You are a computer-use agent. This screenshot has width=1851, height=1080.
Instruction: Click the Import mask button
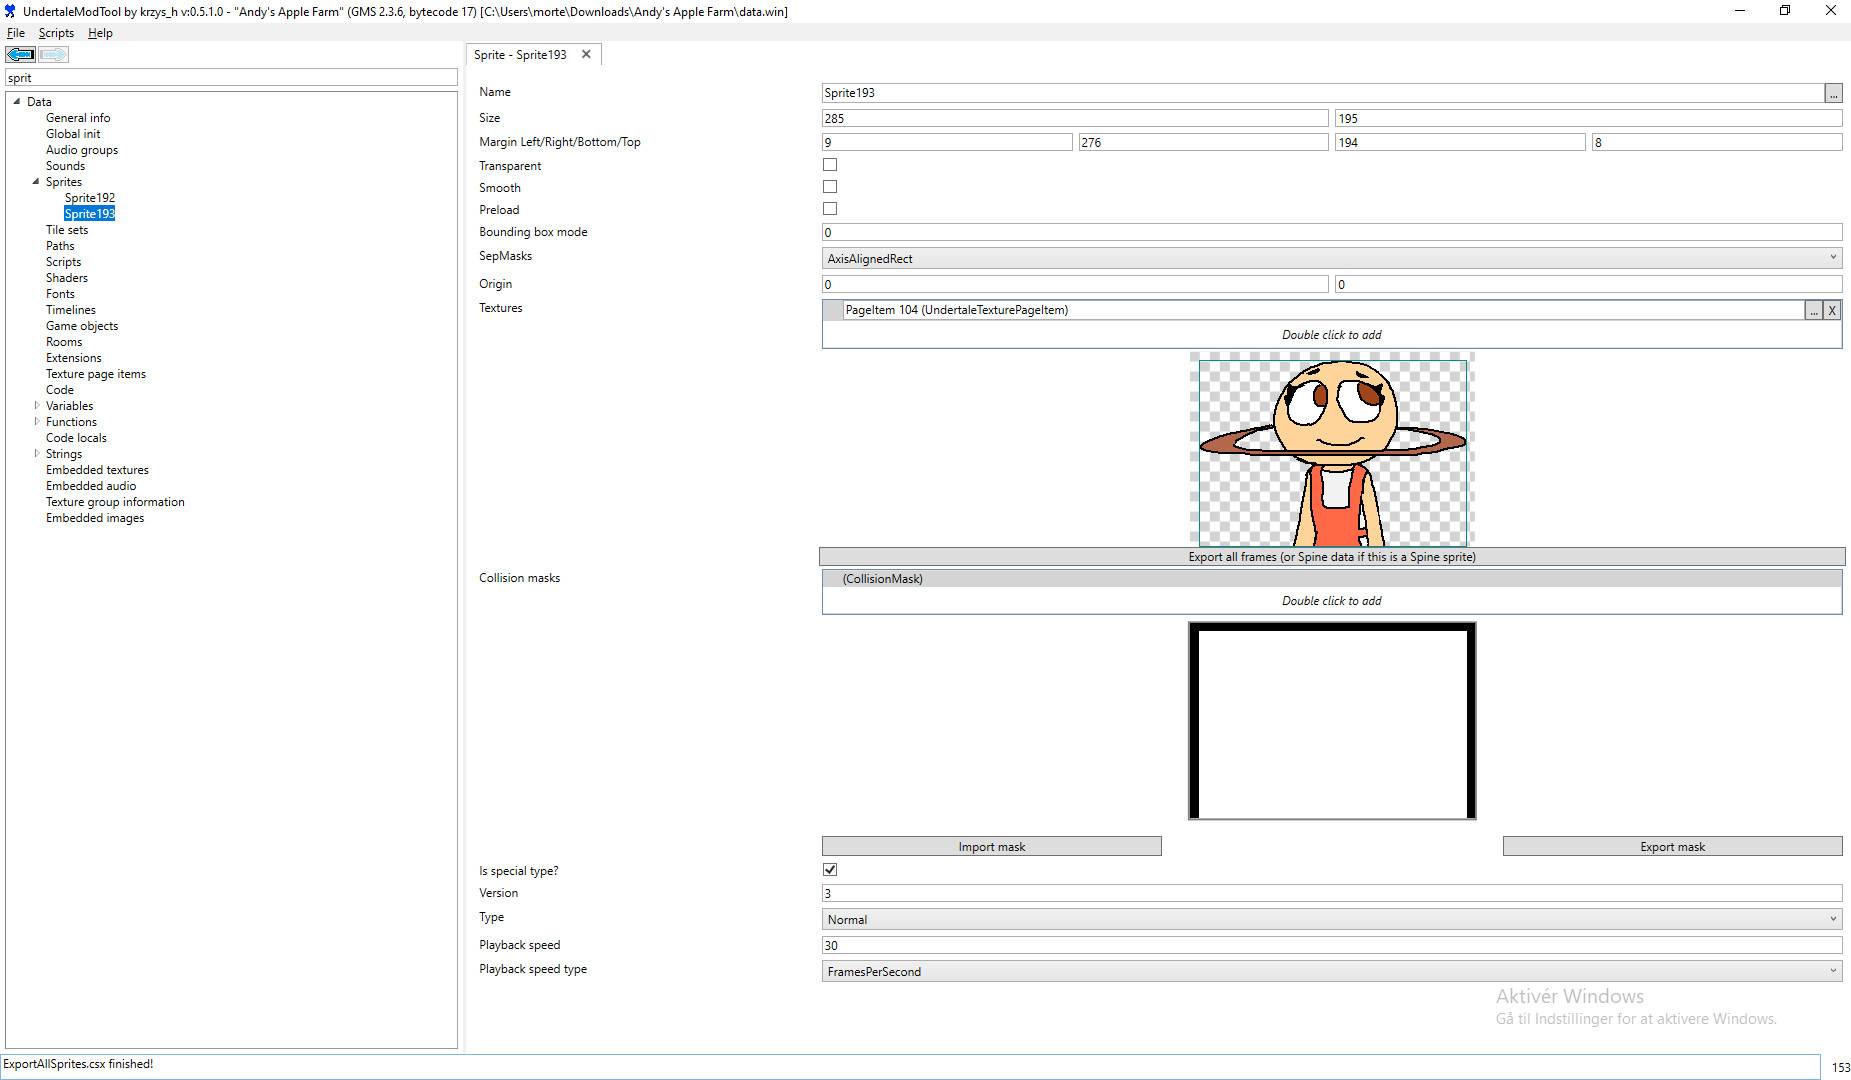(x=991, y=847)
